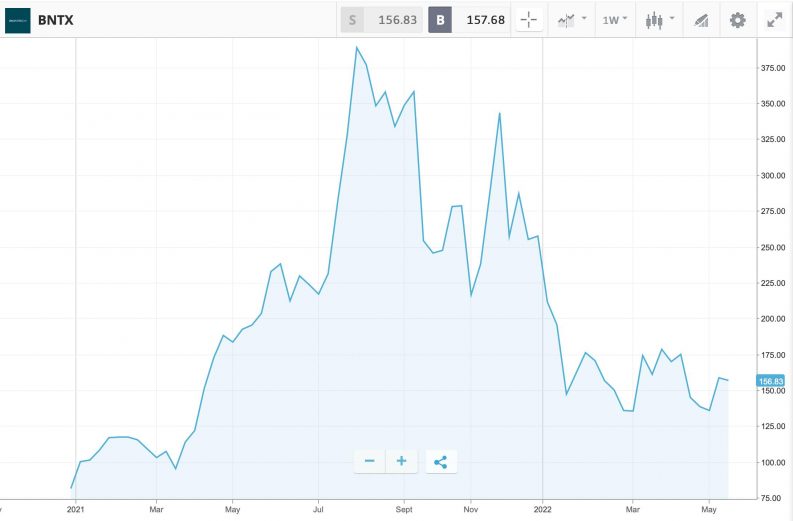Image resolution: width=793 pixels, height=521 pixels.
Task: Open the candlestick chart type dropdown
Action: [x=659, y=20]
